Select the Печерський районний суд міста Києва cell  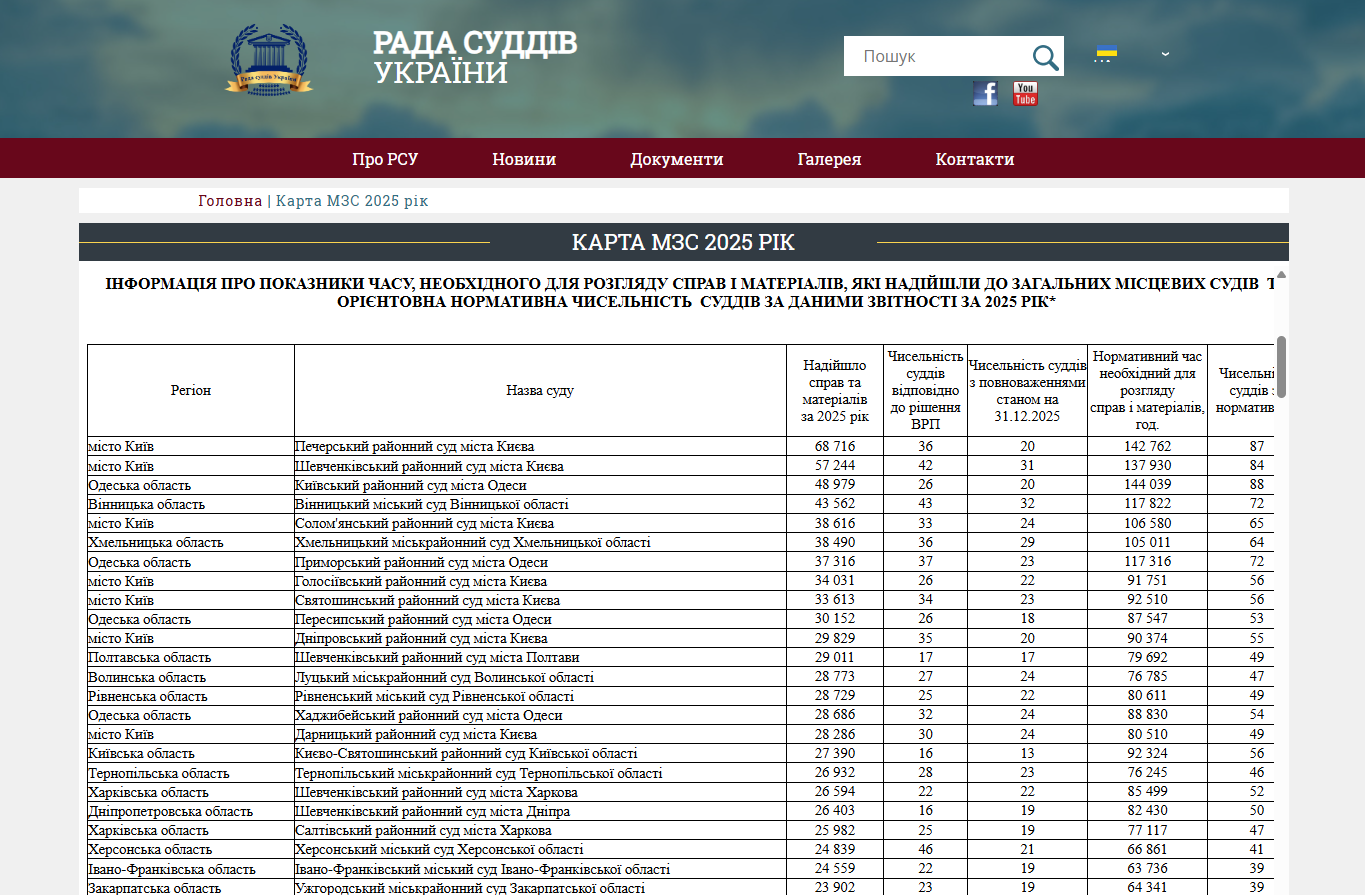(415, 446)
